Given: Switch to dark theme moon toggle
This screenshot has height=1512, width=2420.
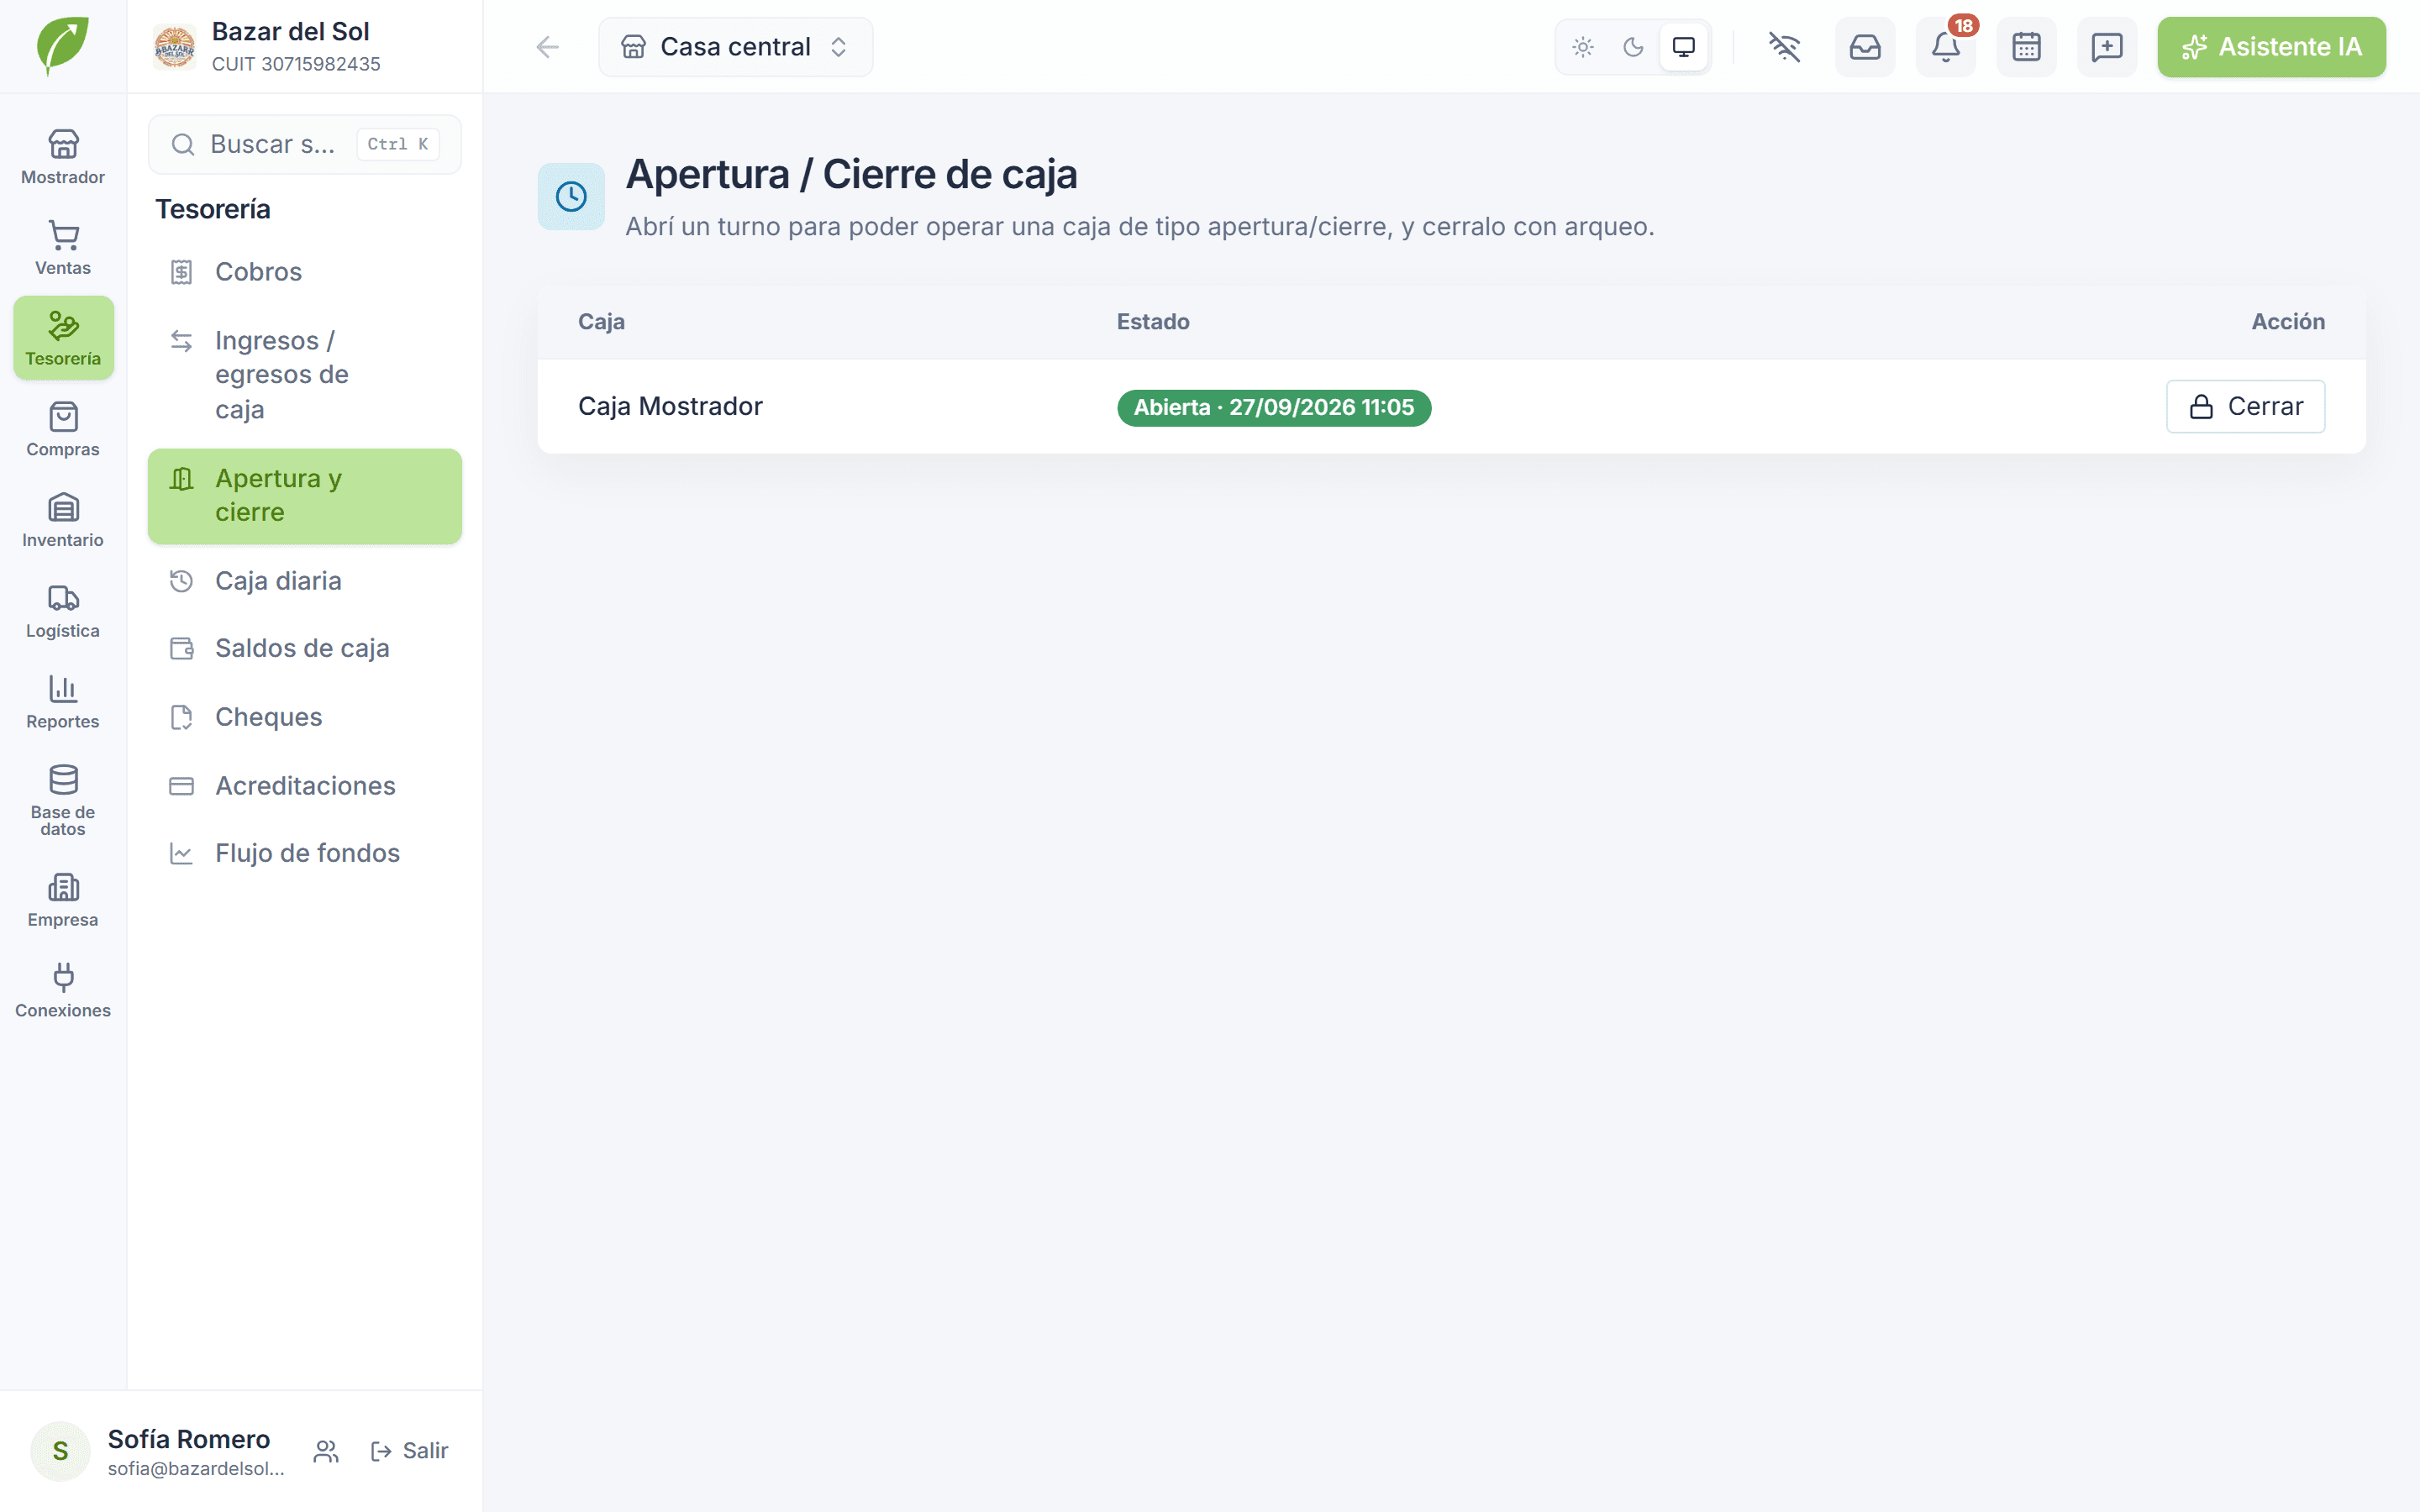Looking at the screenshot, I should [1633, 47].
